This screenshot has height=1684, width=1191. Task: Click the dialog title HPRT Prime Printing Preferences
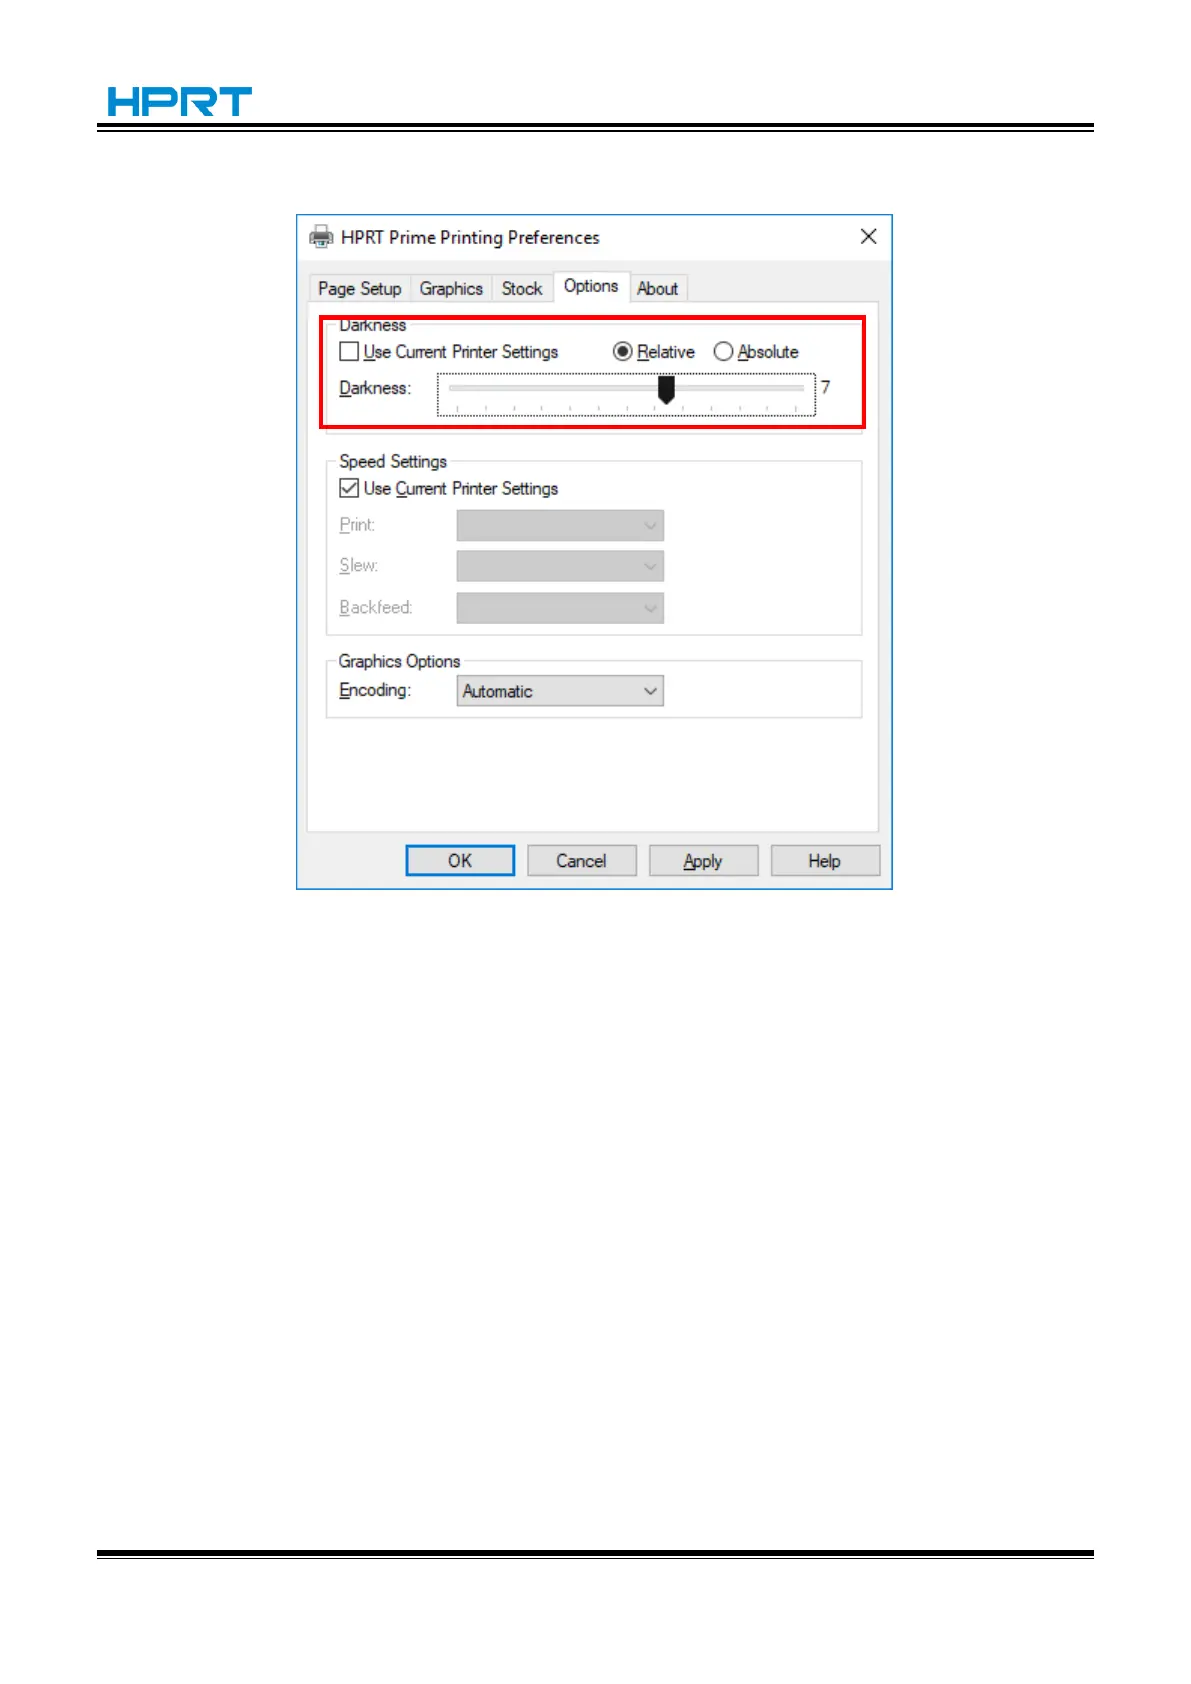(470, 237)
